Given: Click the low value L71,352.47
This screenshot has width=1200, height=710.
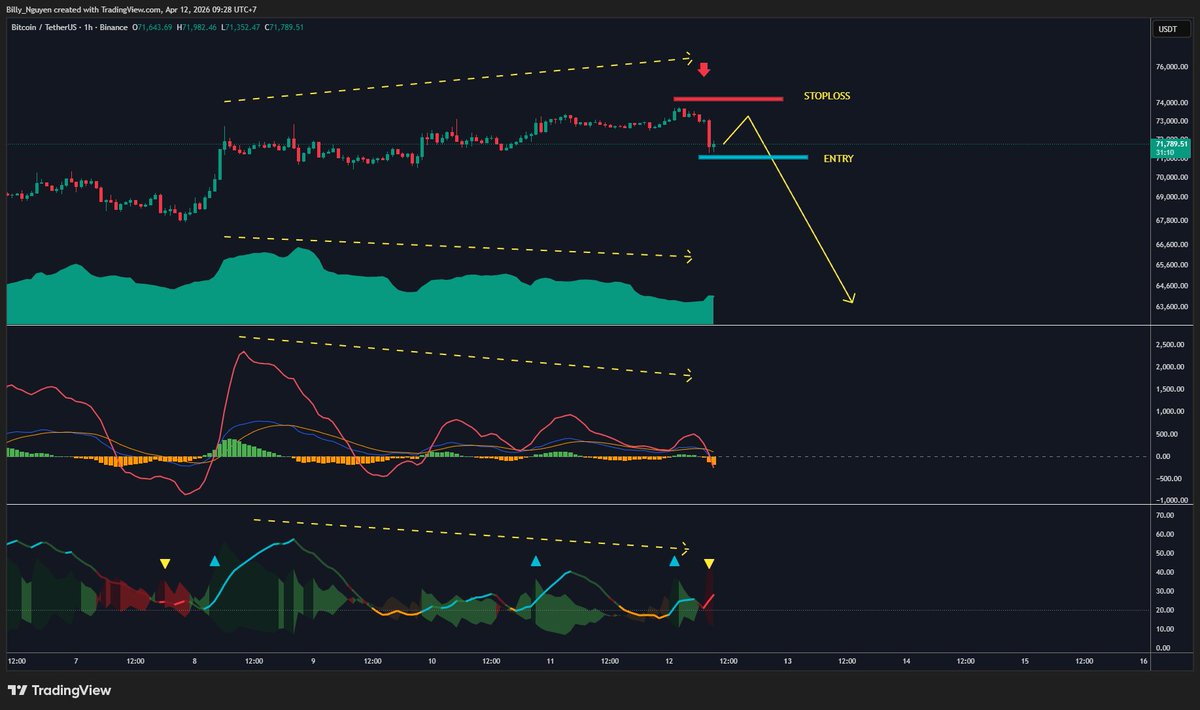Looking at the screenshot, I should [242, 28].
